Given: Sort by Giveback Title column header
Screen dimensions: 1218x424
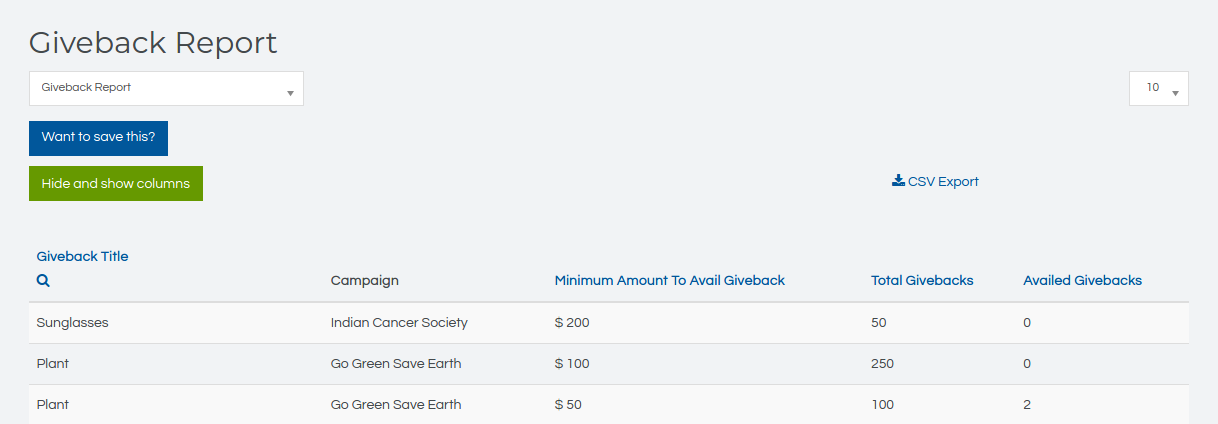Looking at the screenshot, I should (x=82, y=256).
